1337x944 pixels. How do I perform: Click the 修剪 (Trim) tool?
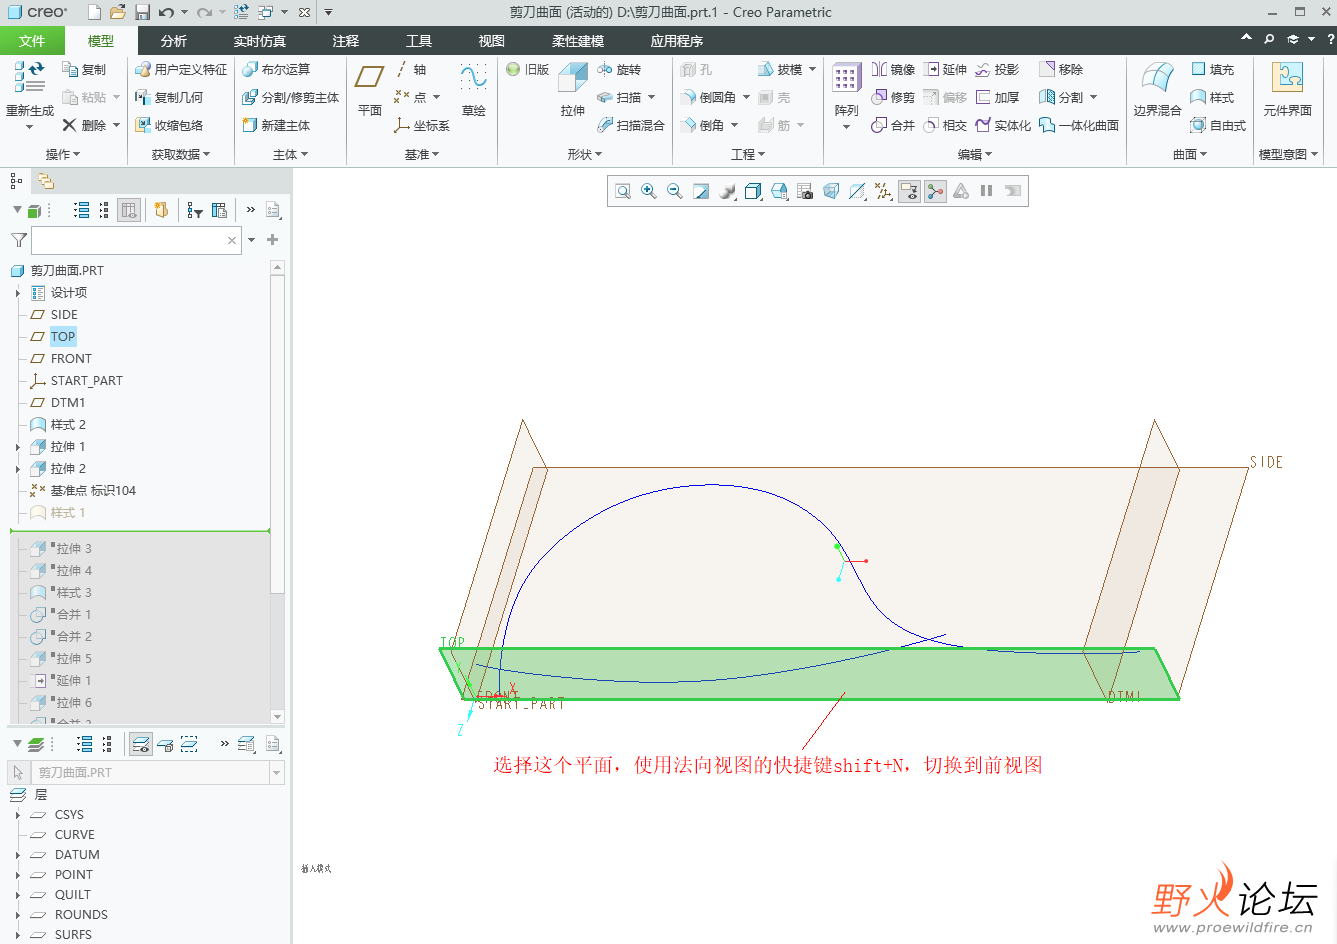893,97
